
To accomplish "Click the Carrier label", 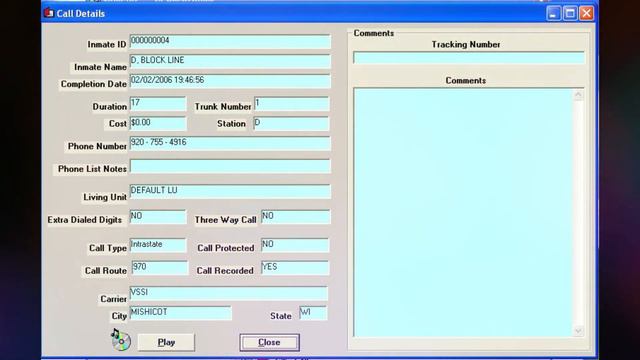I will [113, 299].
